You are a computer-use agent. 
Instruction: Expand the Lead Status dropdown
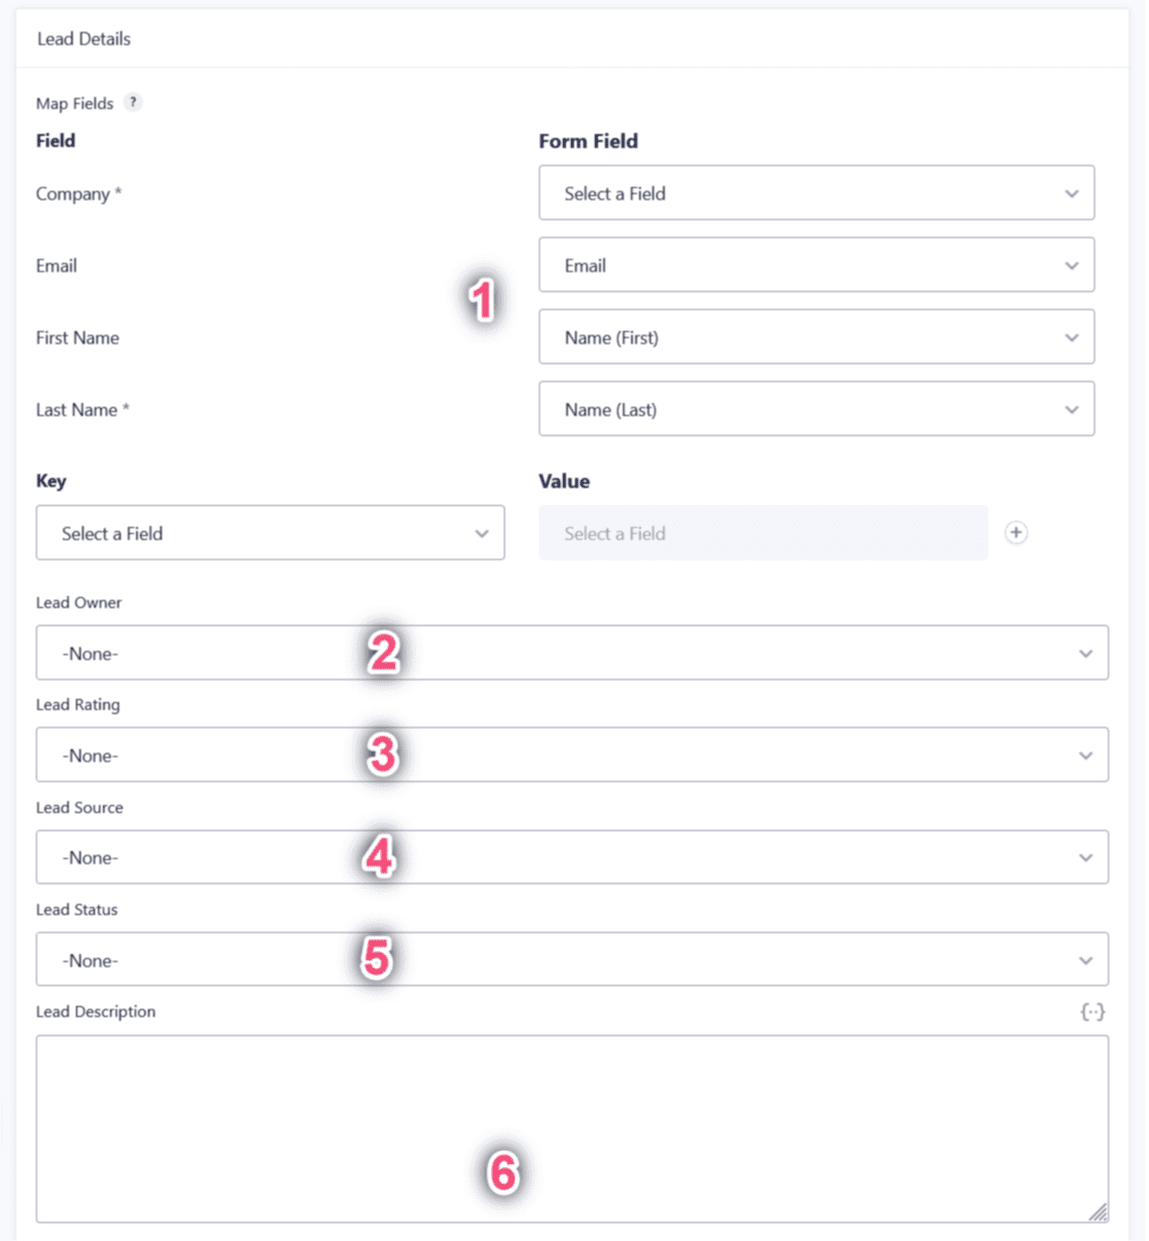pos(572,959)
